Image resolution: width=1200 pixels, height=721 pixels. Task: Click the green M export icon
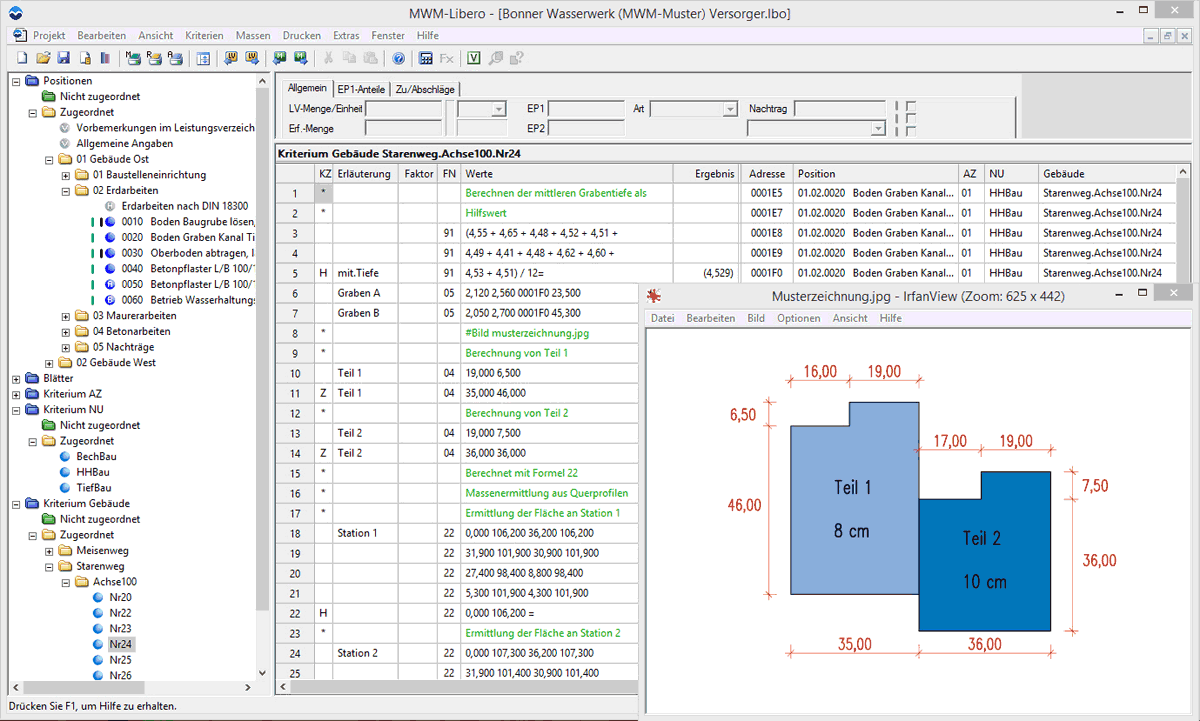301,58
